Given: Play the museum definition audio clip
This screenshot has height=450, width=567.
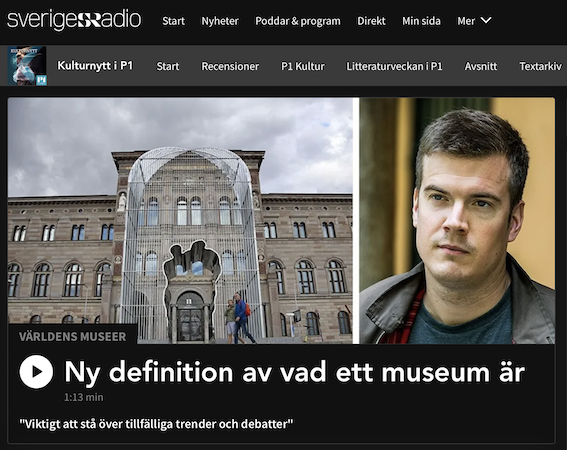Looking at the screenshot, I should point(36,372).
